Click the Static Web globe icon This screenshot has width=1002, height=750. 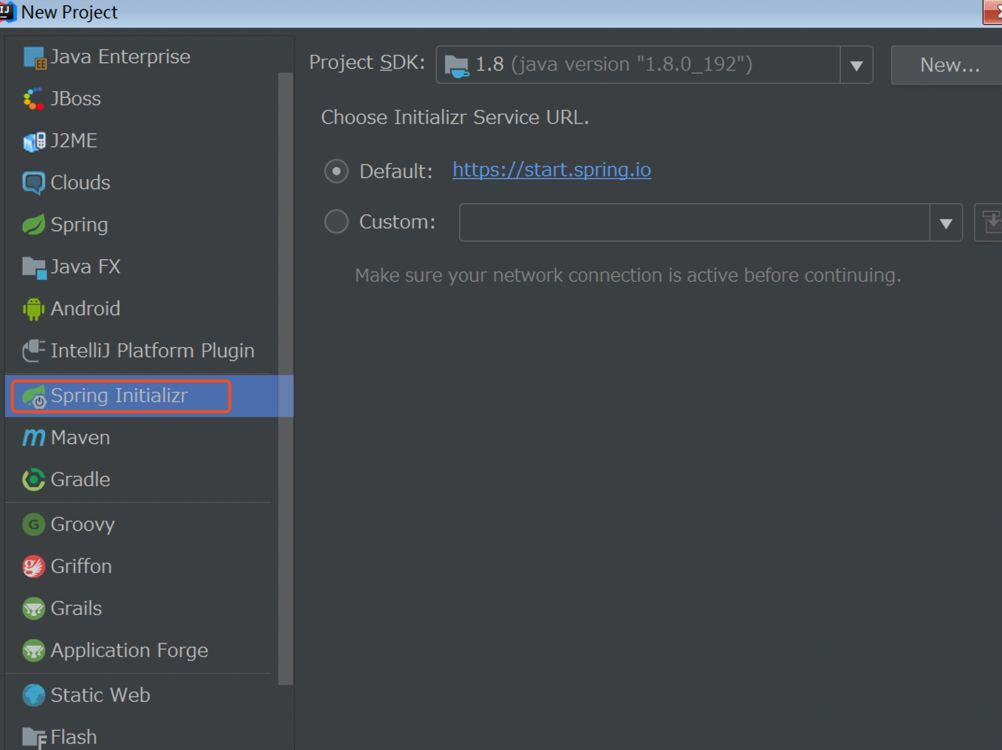click(x=34, y=695)
